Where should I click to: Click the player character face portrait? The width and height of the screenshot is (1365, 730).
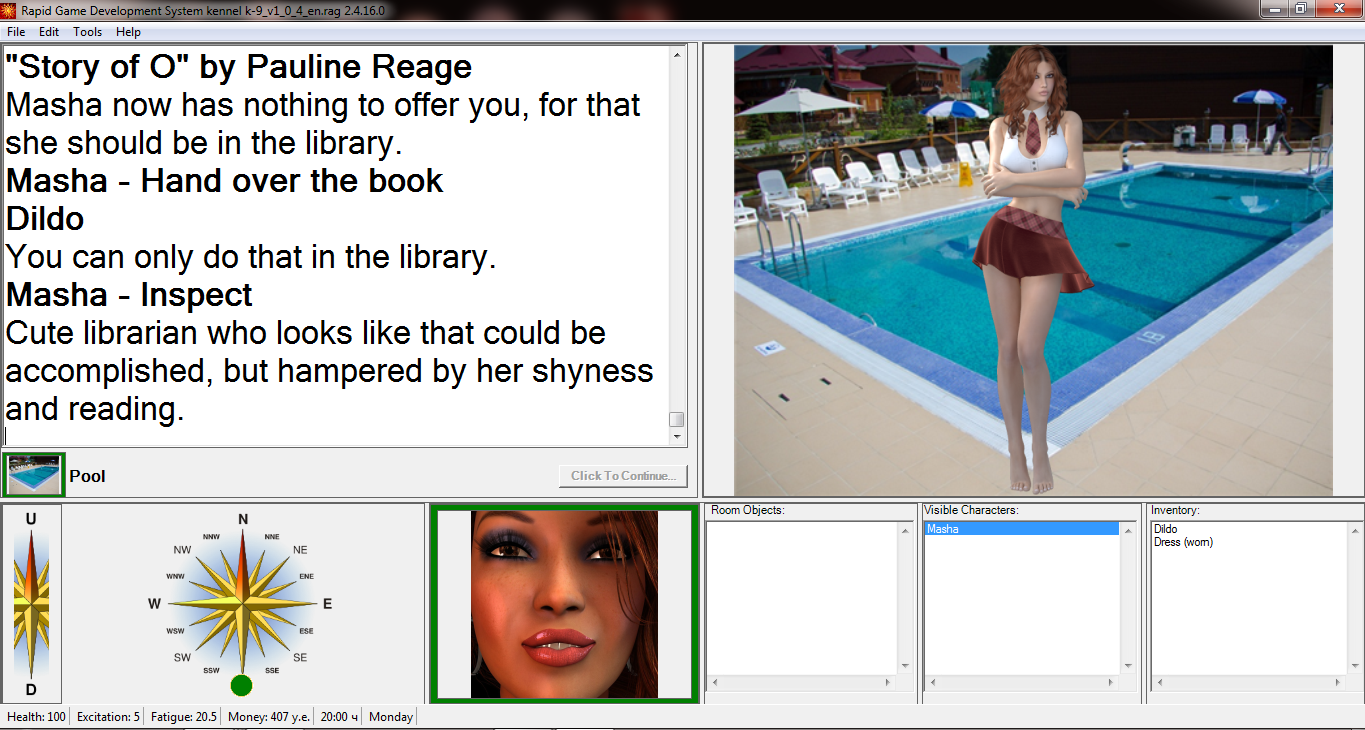[564, 604]
